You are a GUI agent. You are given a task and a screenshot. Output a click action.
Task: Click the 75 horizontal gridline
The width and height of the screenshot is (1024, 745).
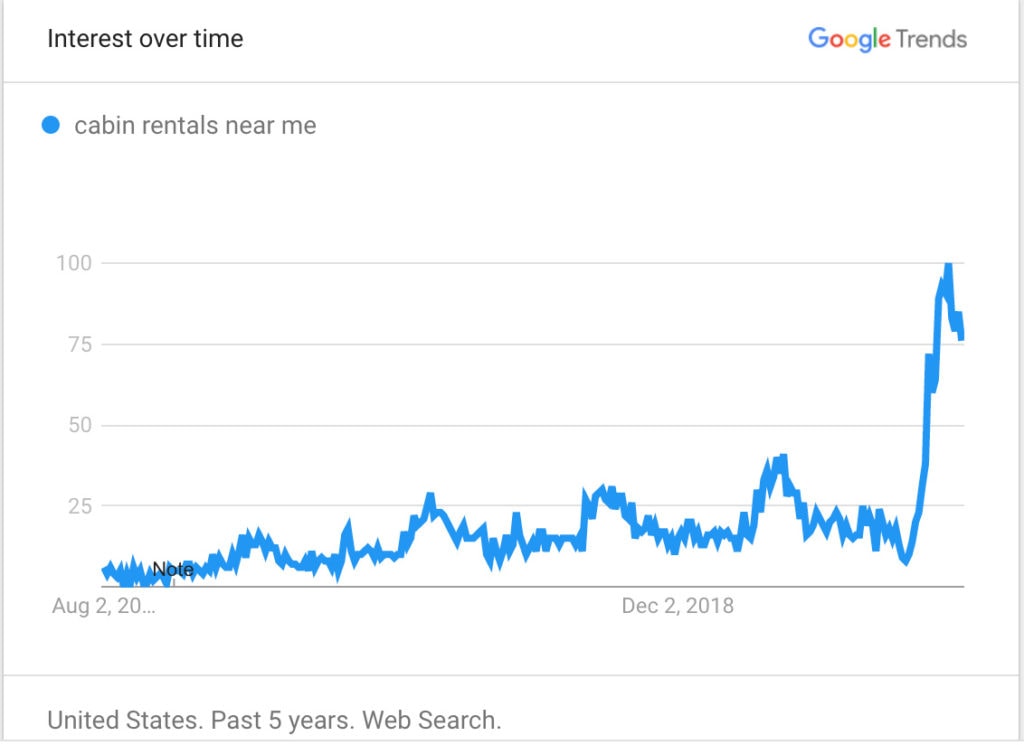[x=532, y=344]
